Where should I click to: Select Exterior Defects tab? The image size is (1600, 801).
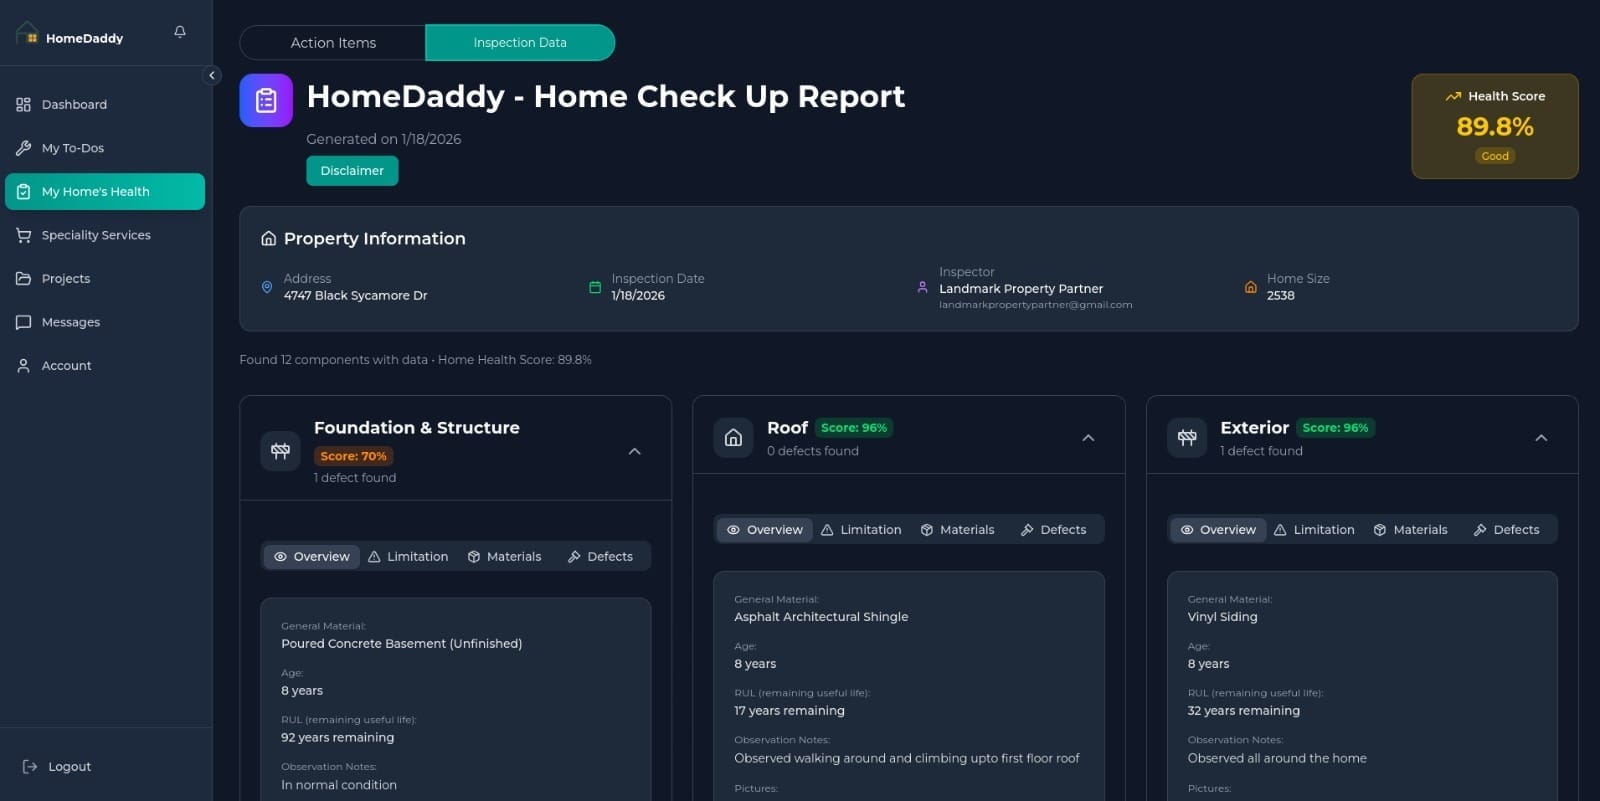pos(1506,530)
